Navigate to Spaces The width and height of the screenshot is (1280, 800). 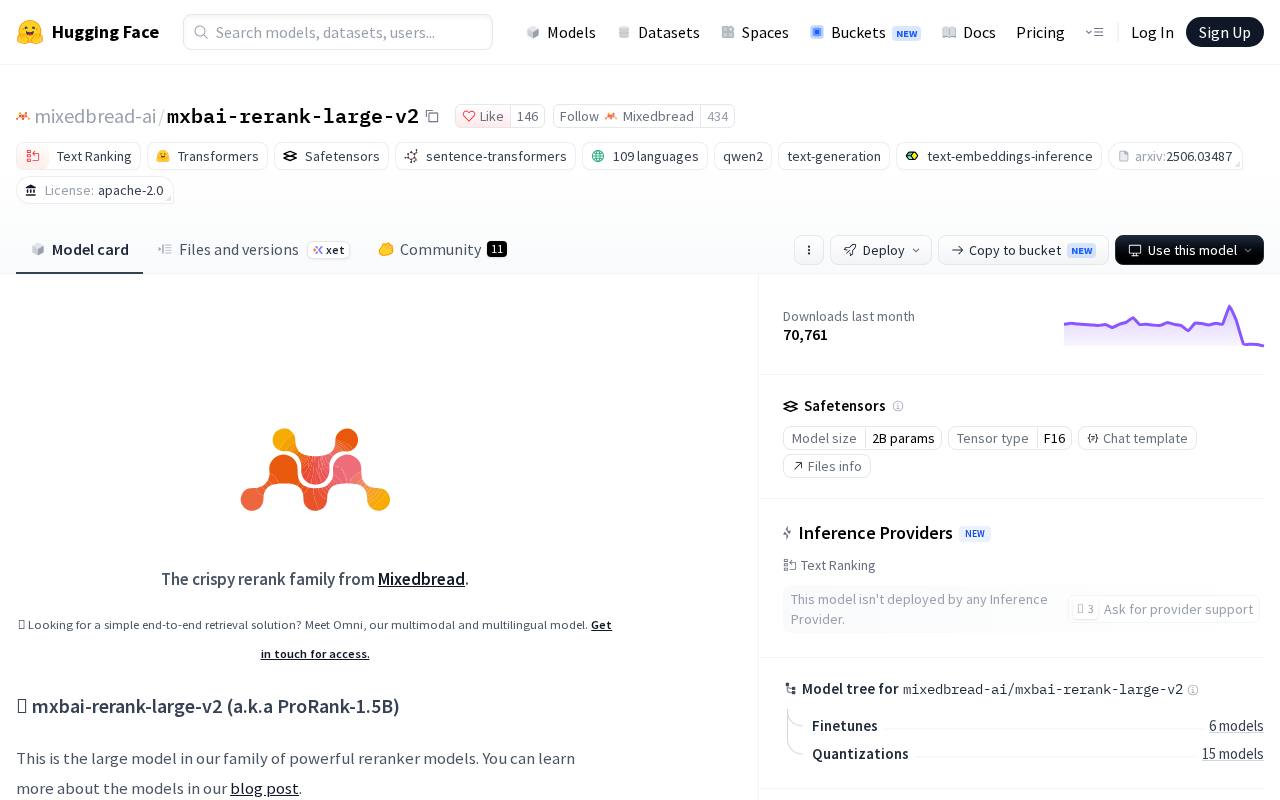click(x=755, y=32)
